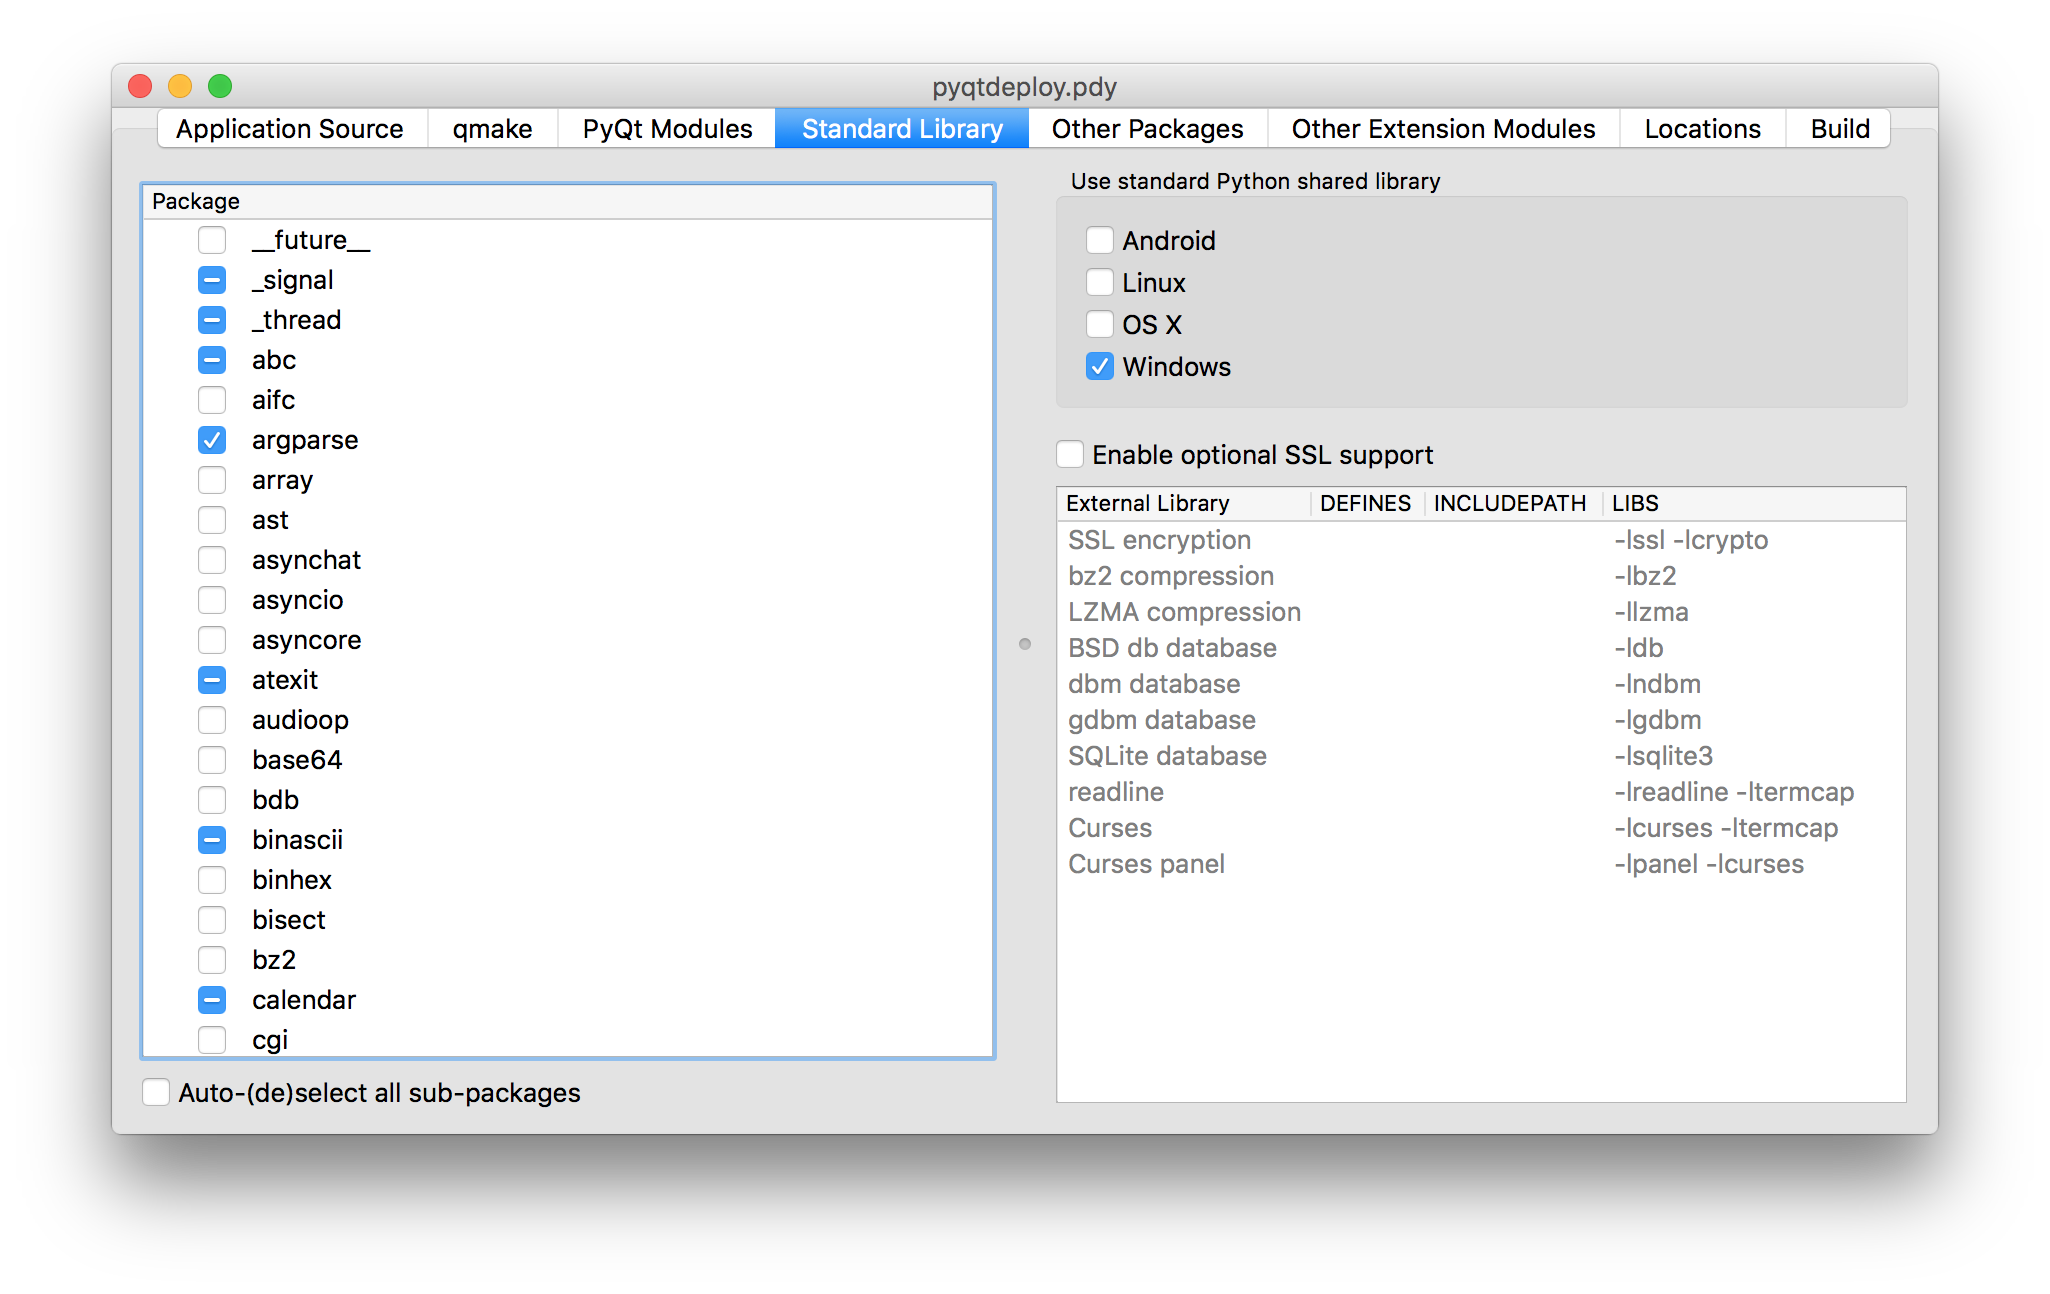
Task: Toggle the _signal package checkbox
Action: point(212,280)
